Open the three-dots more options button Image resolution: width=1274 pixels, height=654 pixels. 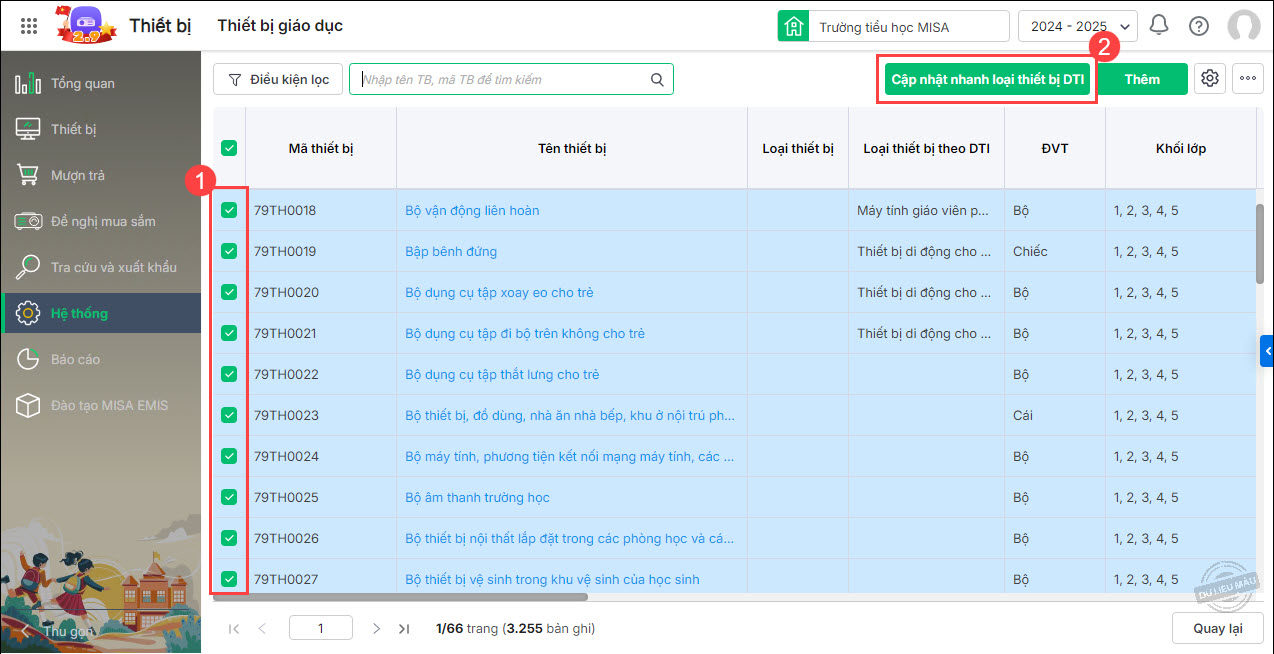coord(1248,79)
